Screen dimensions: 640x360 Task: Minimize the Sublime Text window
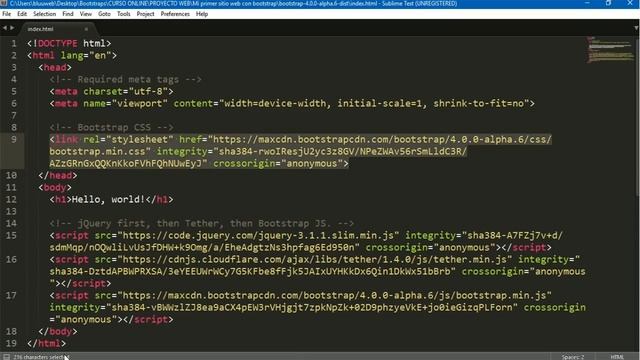click(x=587, y=3)
